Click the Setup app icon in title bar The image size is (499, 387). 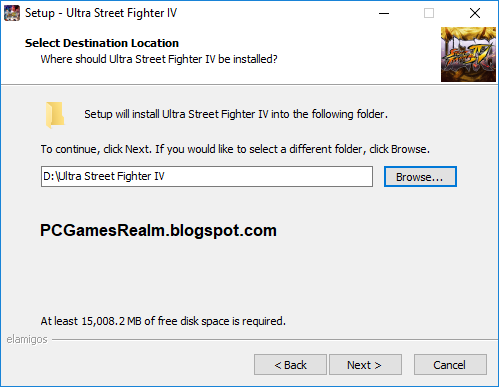pyautogui.click(x=12, y=13)
